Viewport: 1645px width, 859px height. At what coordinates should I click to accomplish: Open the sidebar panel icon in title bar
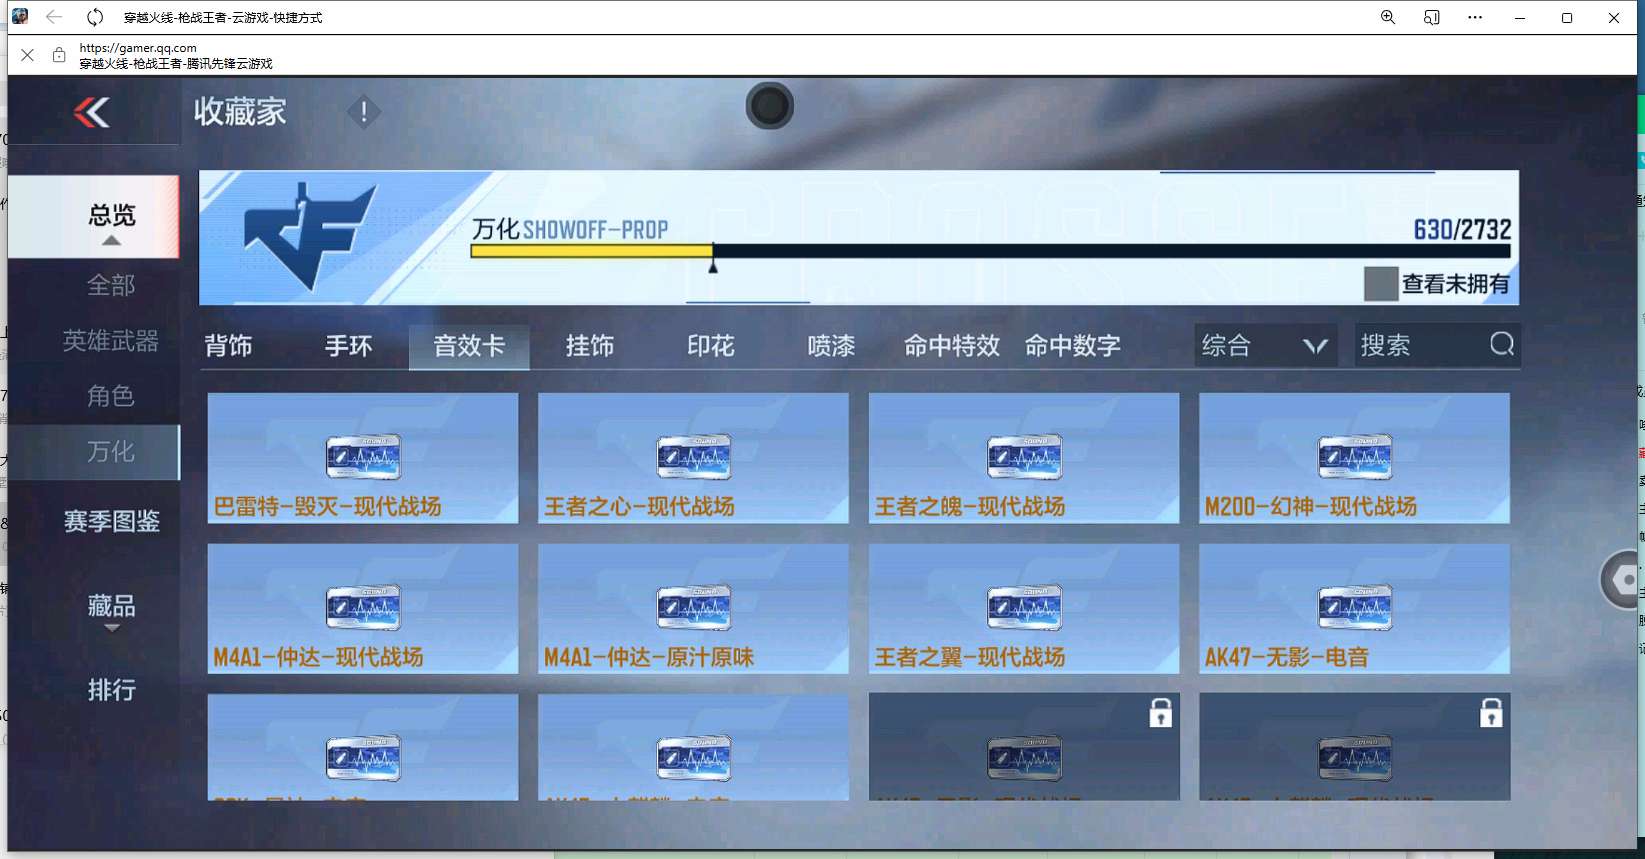coord(1432,17)
